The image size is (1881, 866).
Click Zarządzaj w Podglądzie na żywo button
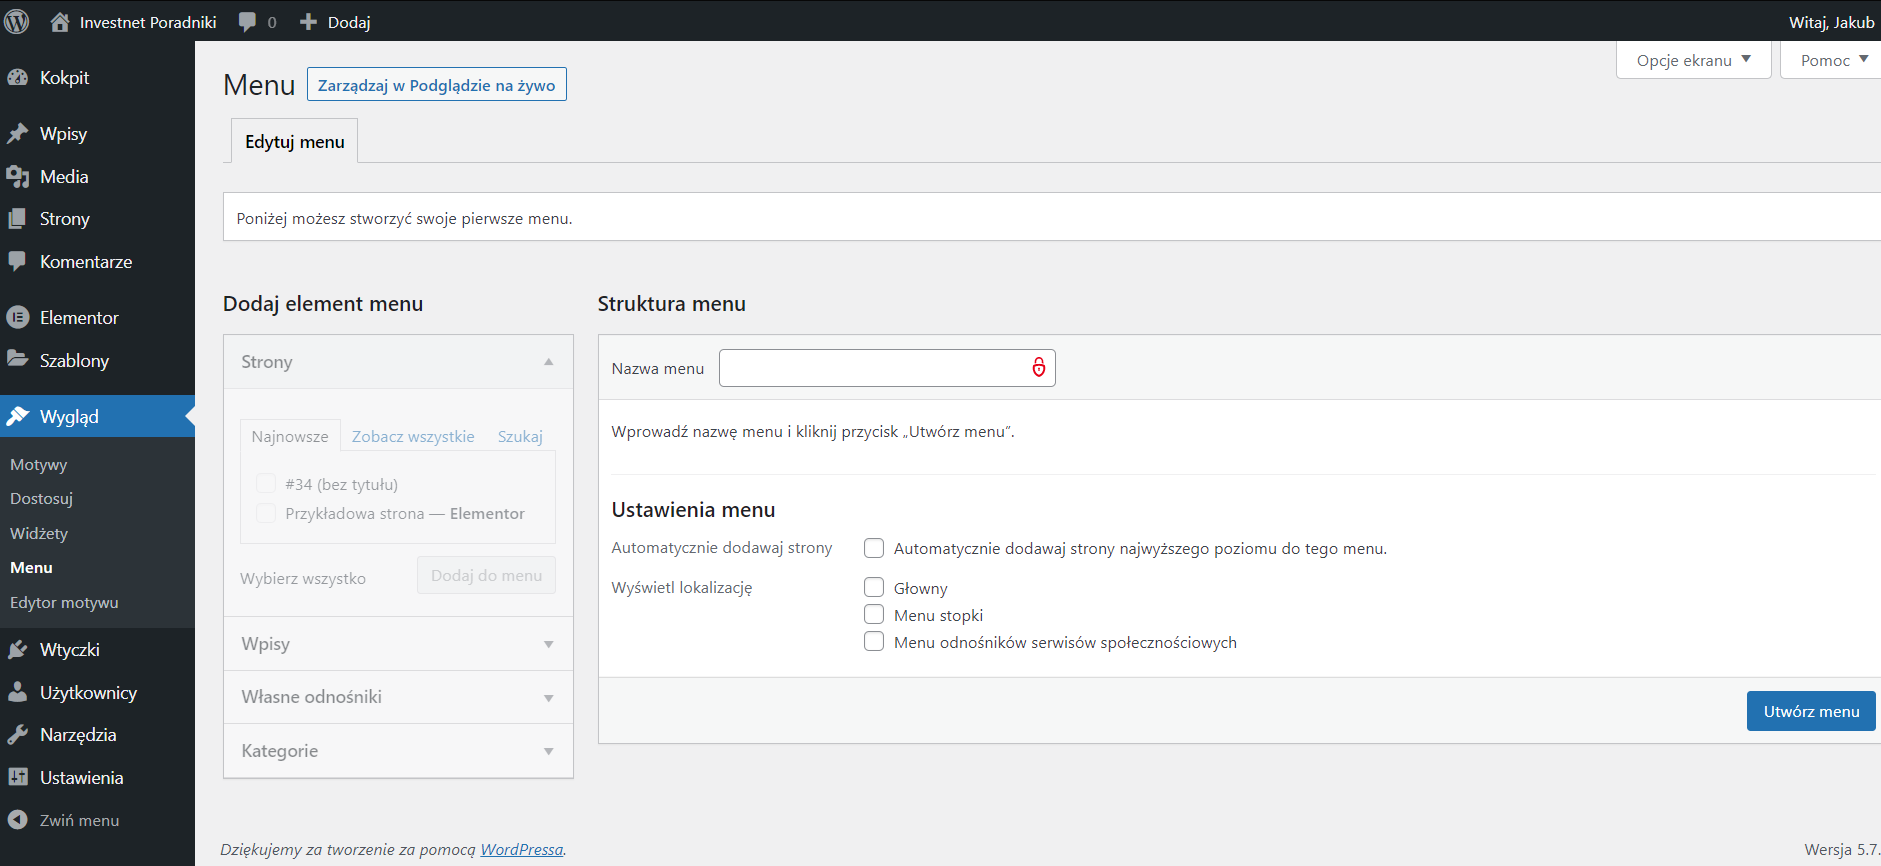tap(436, 85)
